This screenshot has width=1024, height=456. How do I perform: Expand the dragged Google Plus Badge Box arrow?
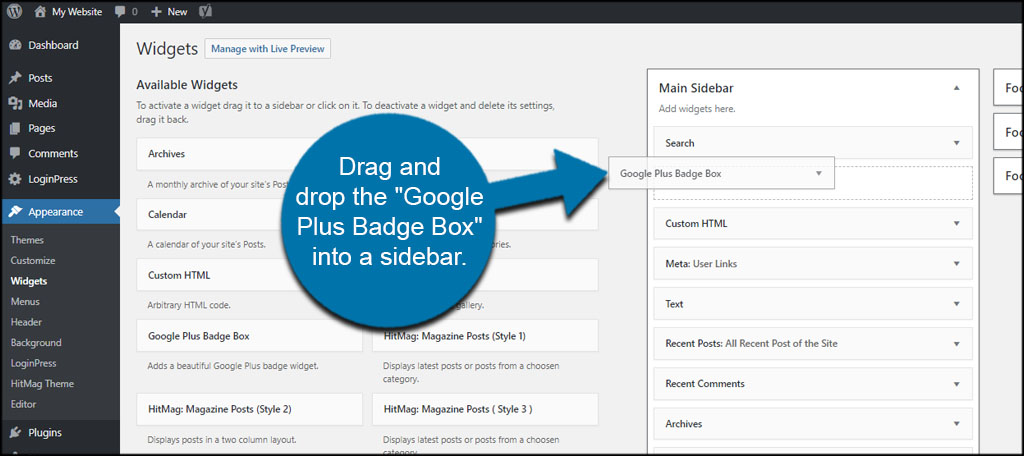coord(818,174)
